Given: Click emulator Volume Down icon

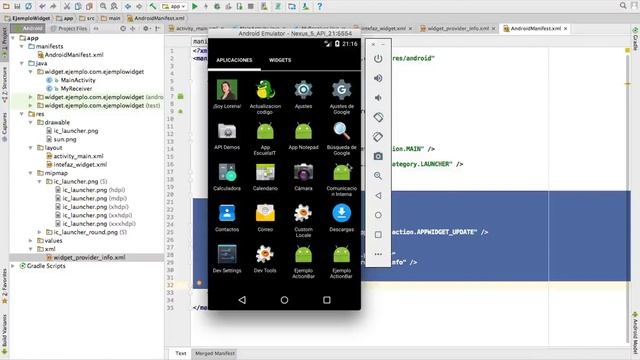Looking at the screenshot, I should click(378, 98).
